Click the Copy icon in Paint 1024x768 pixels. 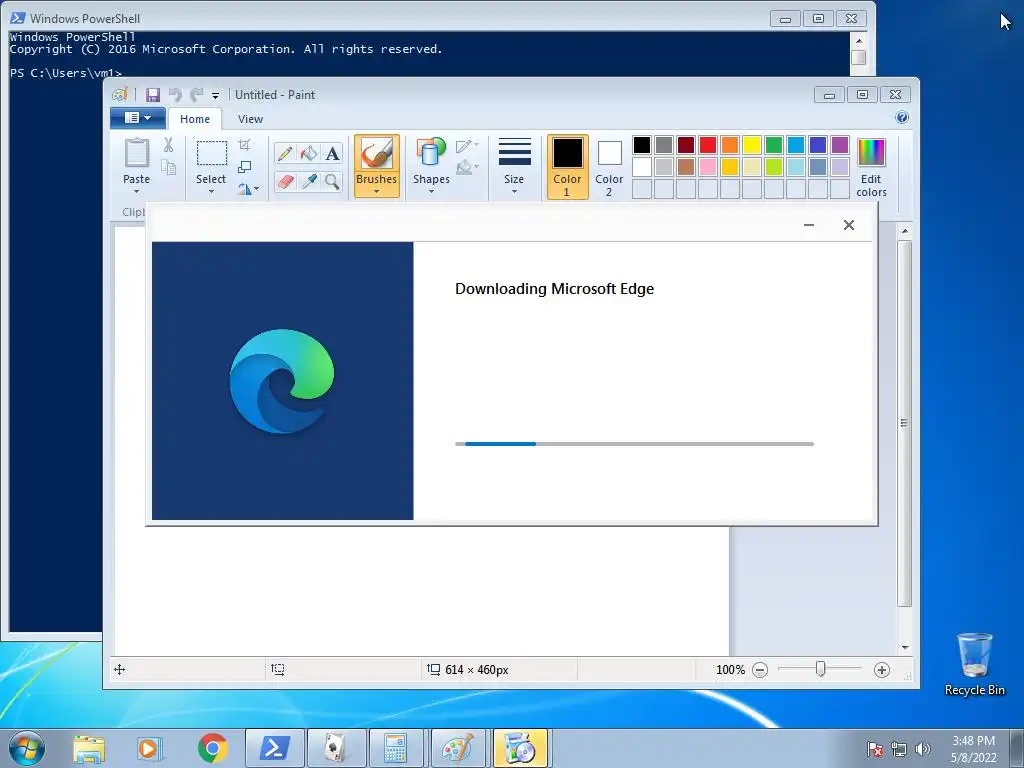tap(168, 167)
